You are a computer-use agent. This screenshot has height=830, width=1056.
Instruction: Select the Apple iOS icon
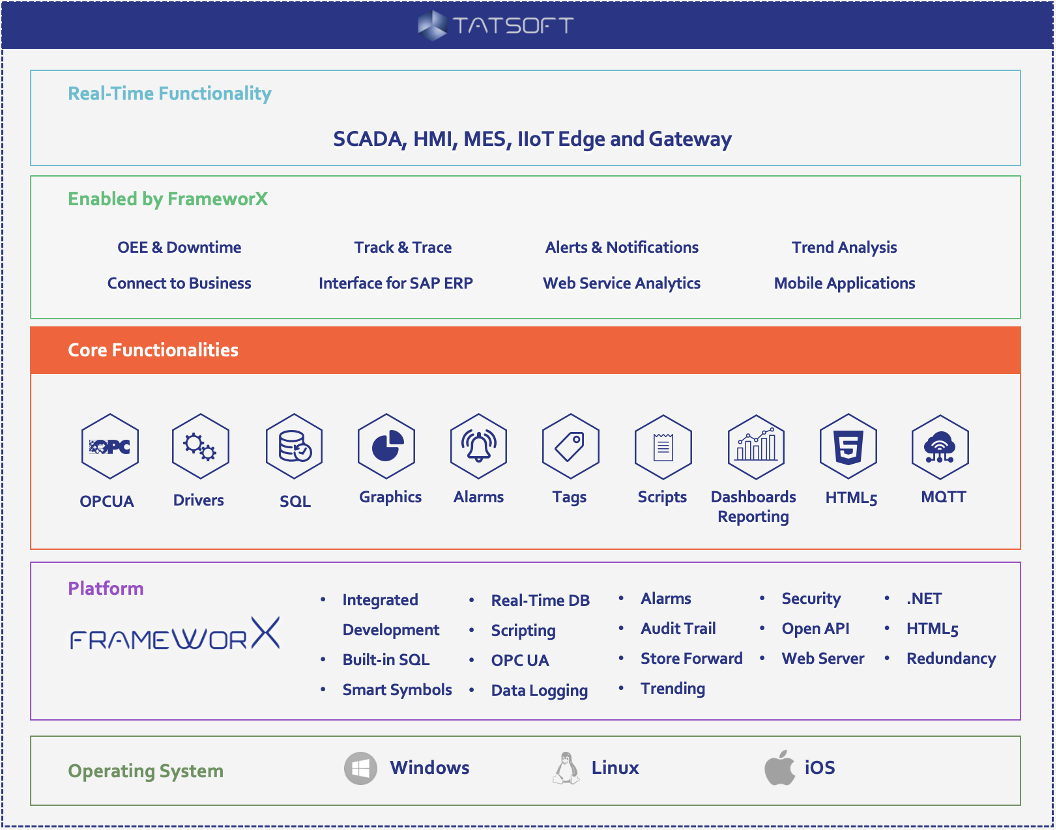point(780,769)
